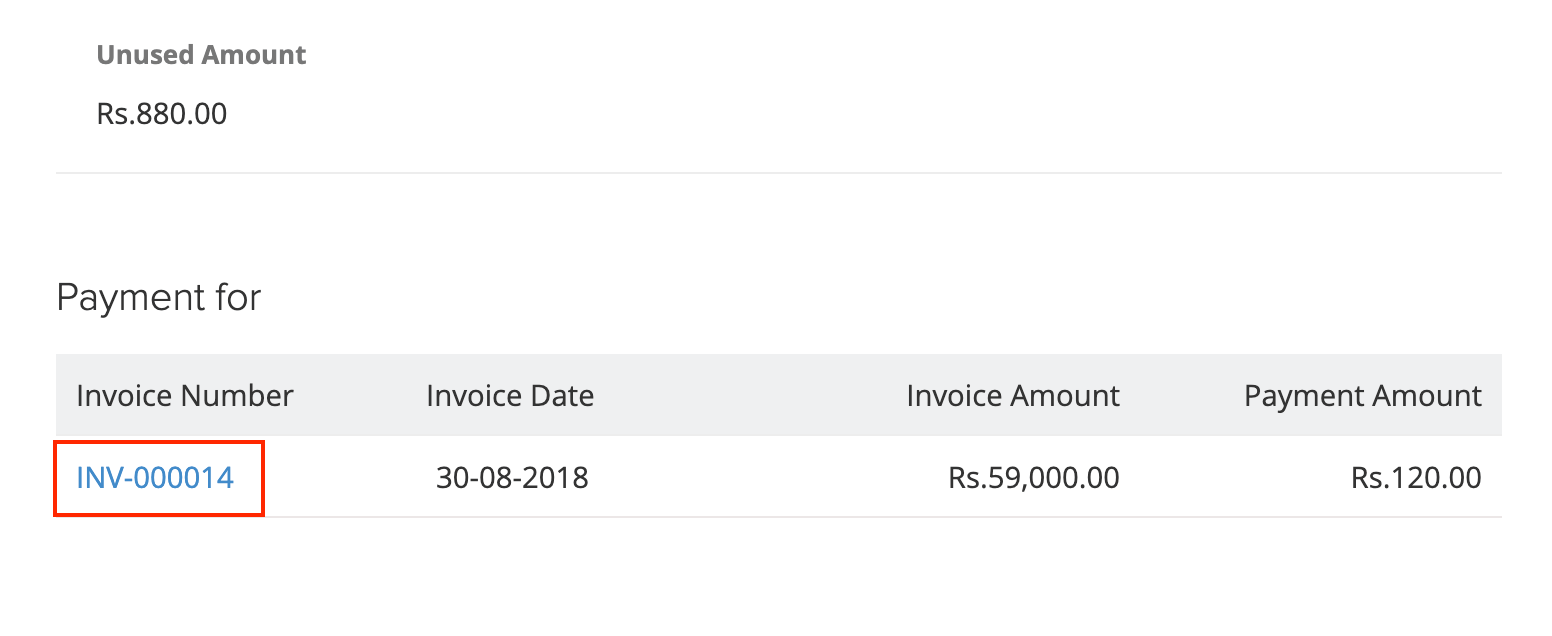Image resolution: width=1552 pixels, height=636 pixels.
Task: Click the Invoice Date column header
Action: 510,395
